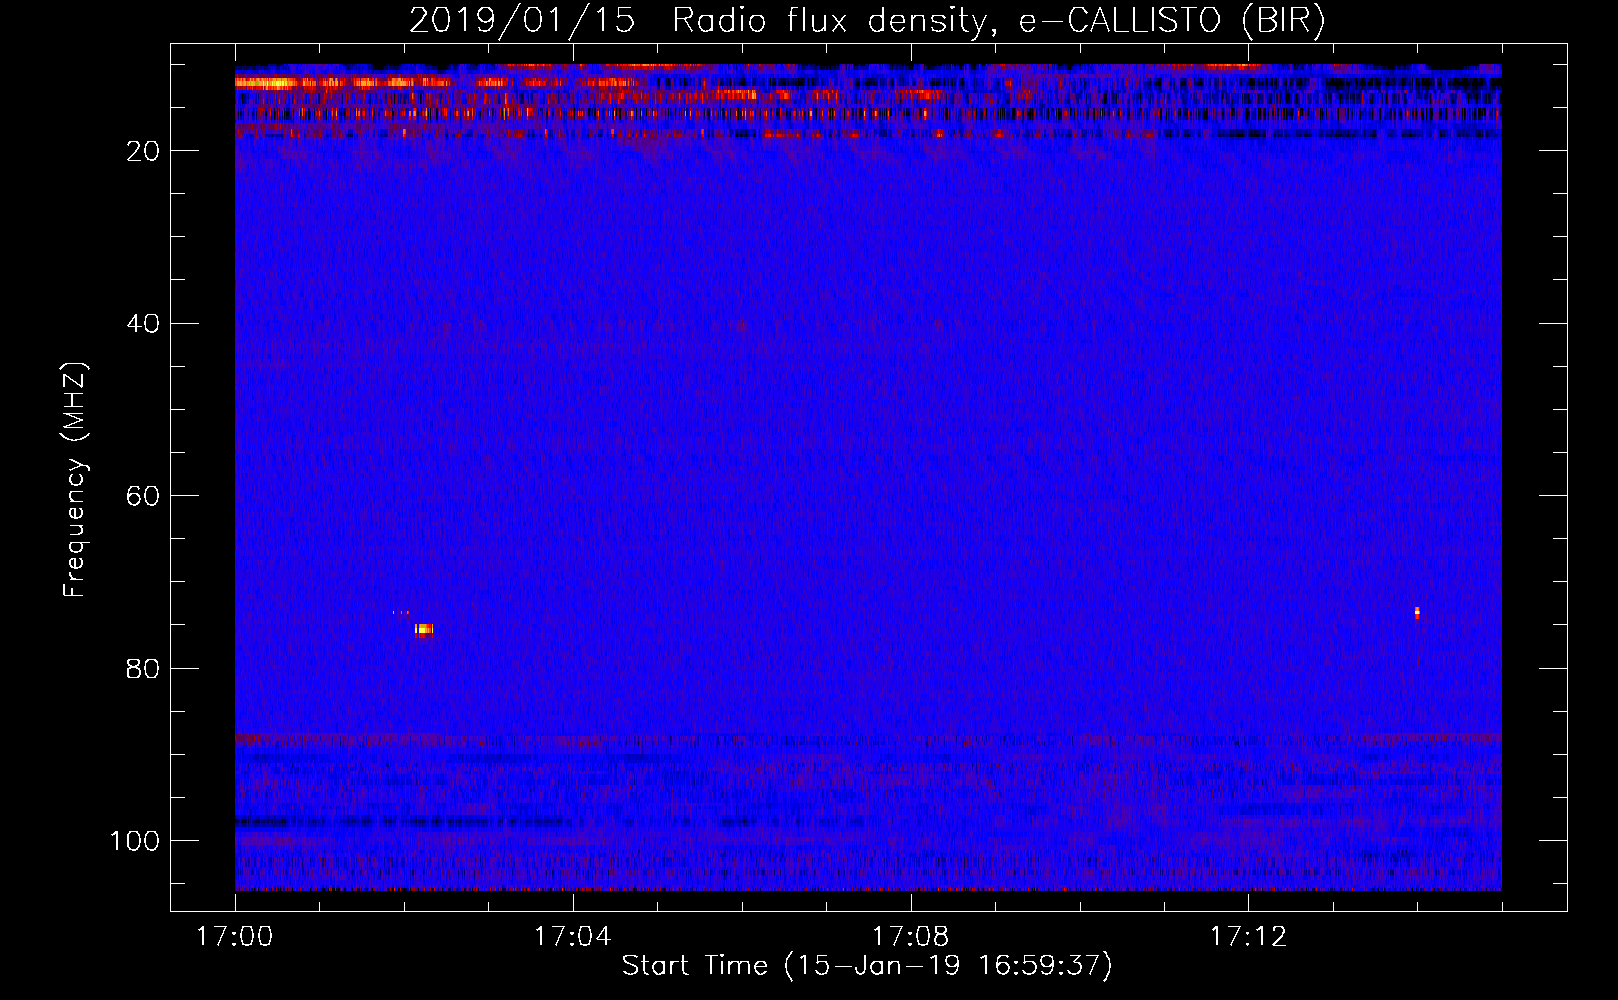Select the "17:04" time tick label
1618x1000 pixels.
[572, 937]
